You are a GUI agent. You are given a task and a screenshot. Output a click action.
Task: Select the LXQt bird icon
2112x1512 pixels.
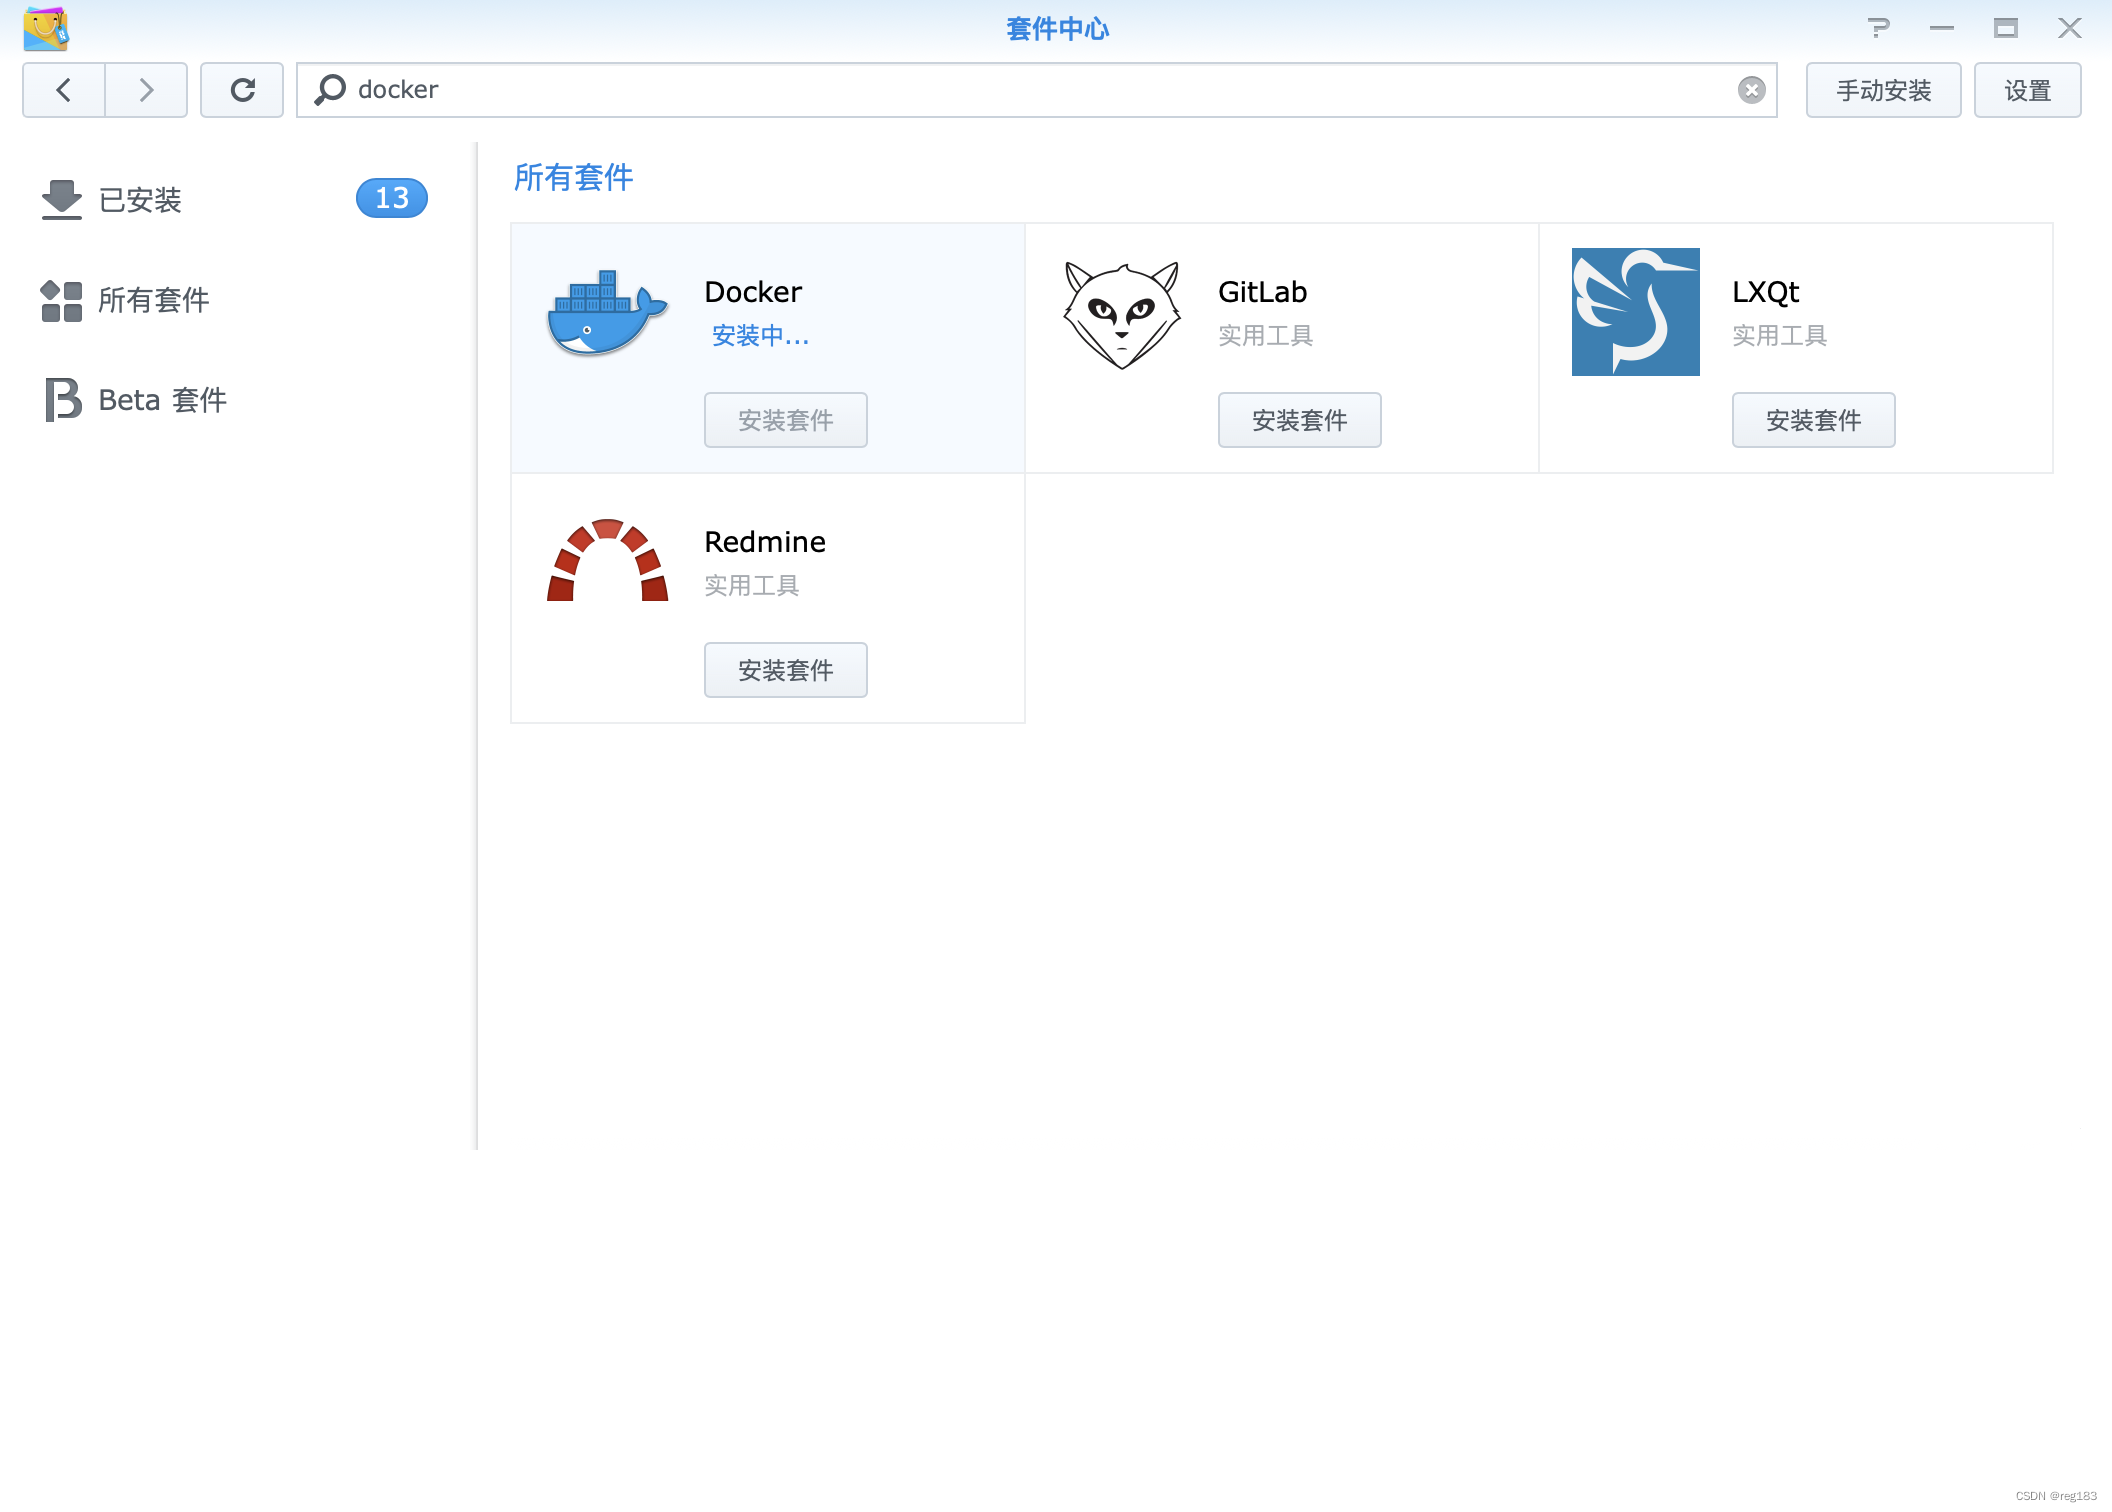coord(1635,311)
